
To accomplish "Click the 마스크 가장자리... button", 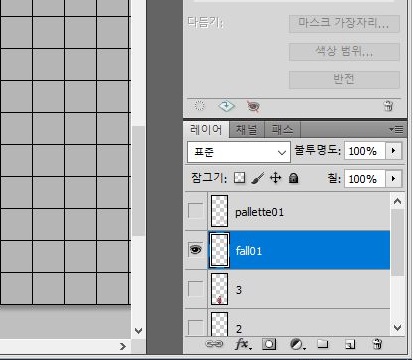I will pyautogui.click(x=344, y=23).
